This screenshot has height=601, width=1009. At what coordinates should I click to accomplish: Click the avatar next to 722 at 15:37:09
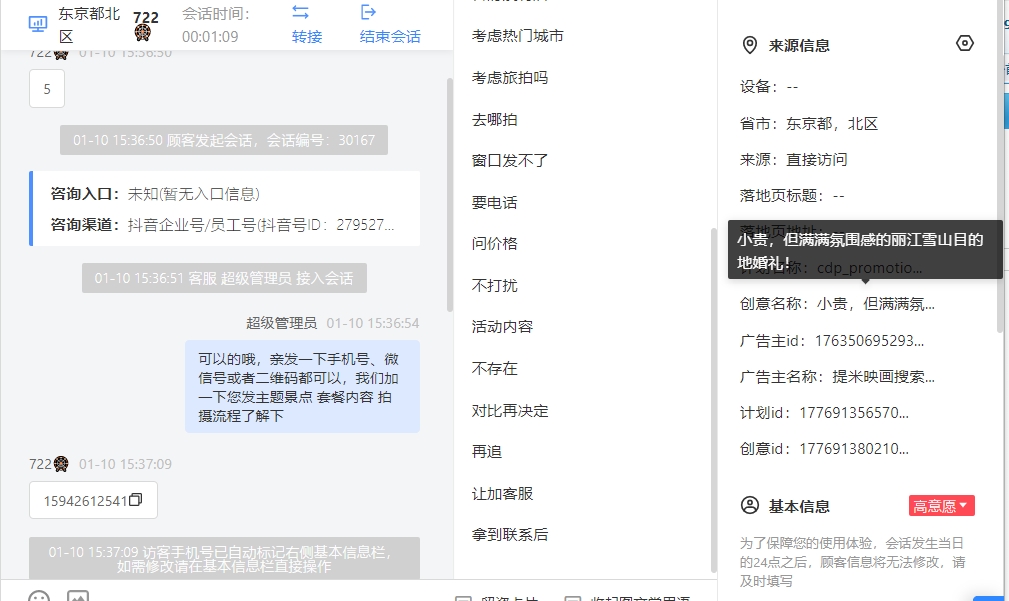coord(61,463)
